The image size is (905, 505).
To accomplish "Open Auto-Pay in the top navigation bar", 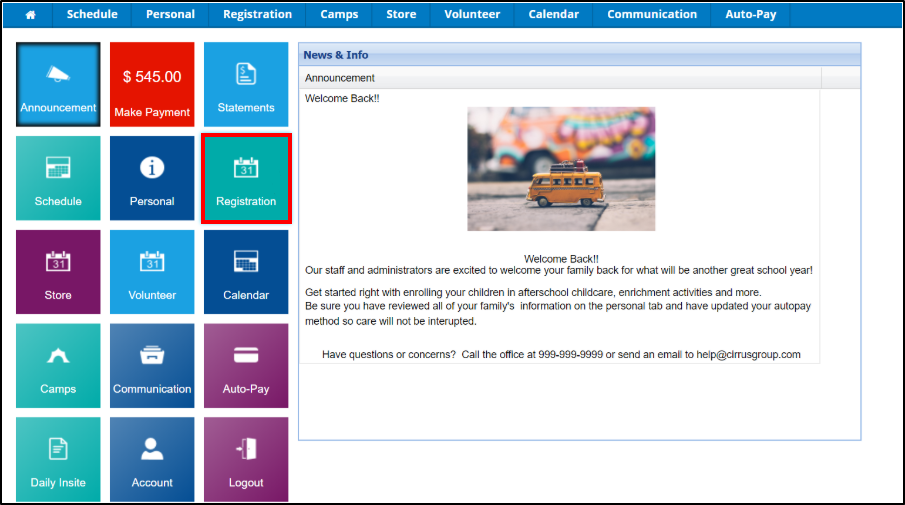I will point(750,14).
